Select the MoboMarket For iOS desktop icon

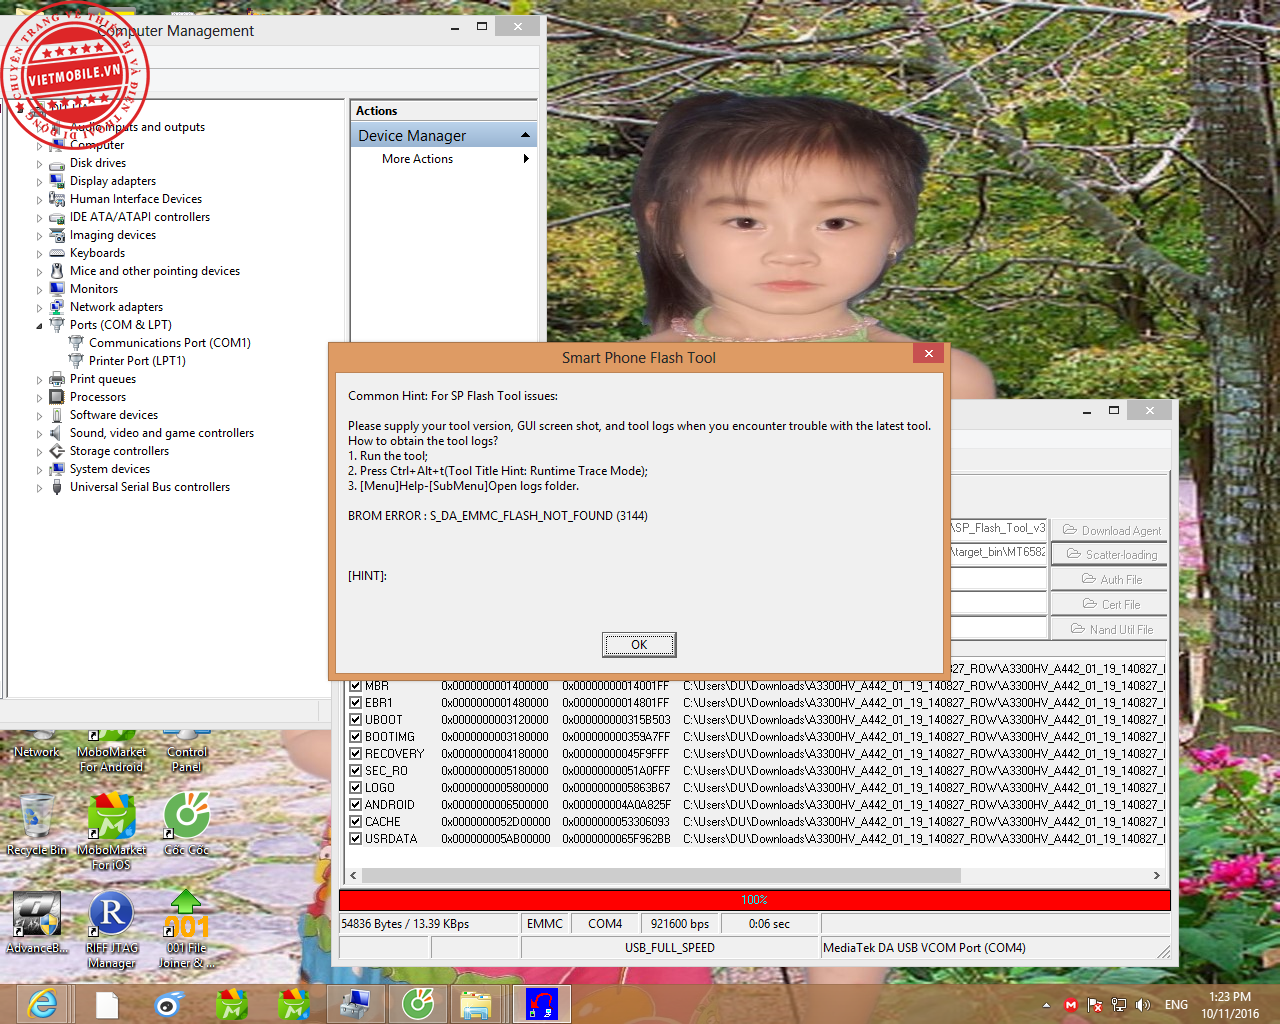(111, 817)
